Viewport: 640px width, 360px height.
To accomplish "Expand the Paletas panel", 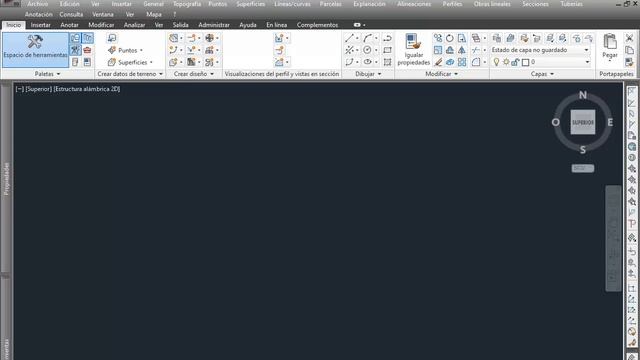I will tap(47, 74).
